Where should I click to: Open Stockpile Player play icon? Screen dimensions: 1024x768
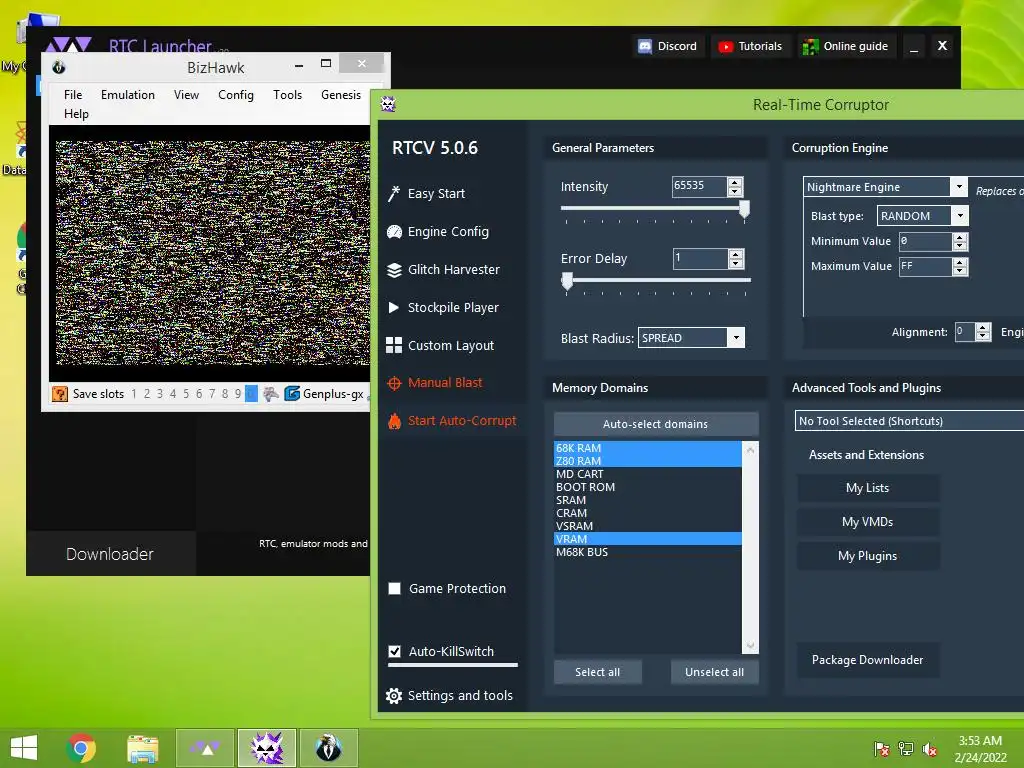coord(393,308)
